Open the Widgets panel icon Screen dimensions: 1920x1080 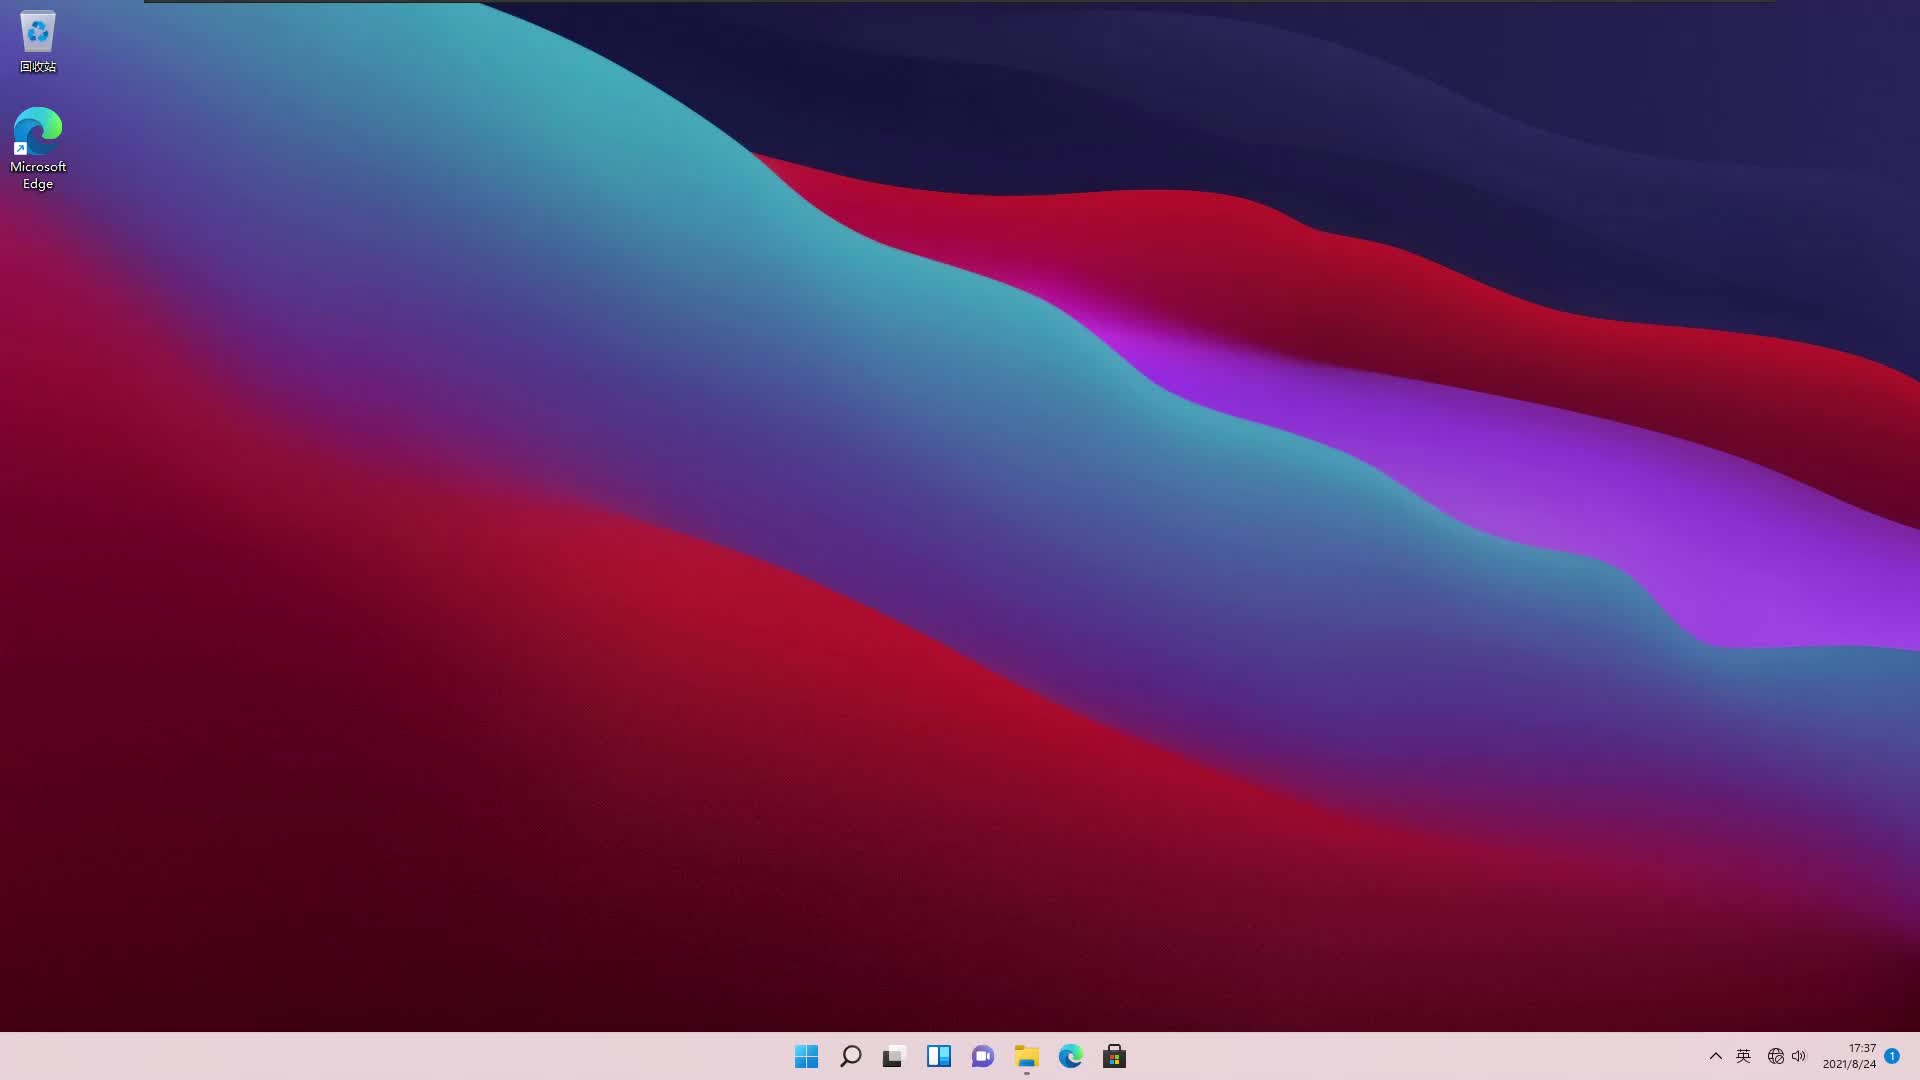(x=938, y=1056)
